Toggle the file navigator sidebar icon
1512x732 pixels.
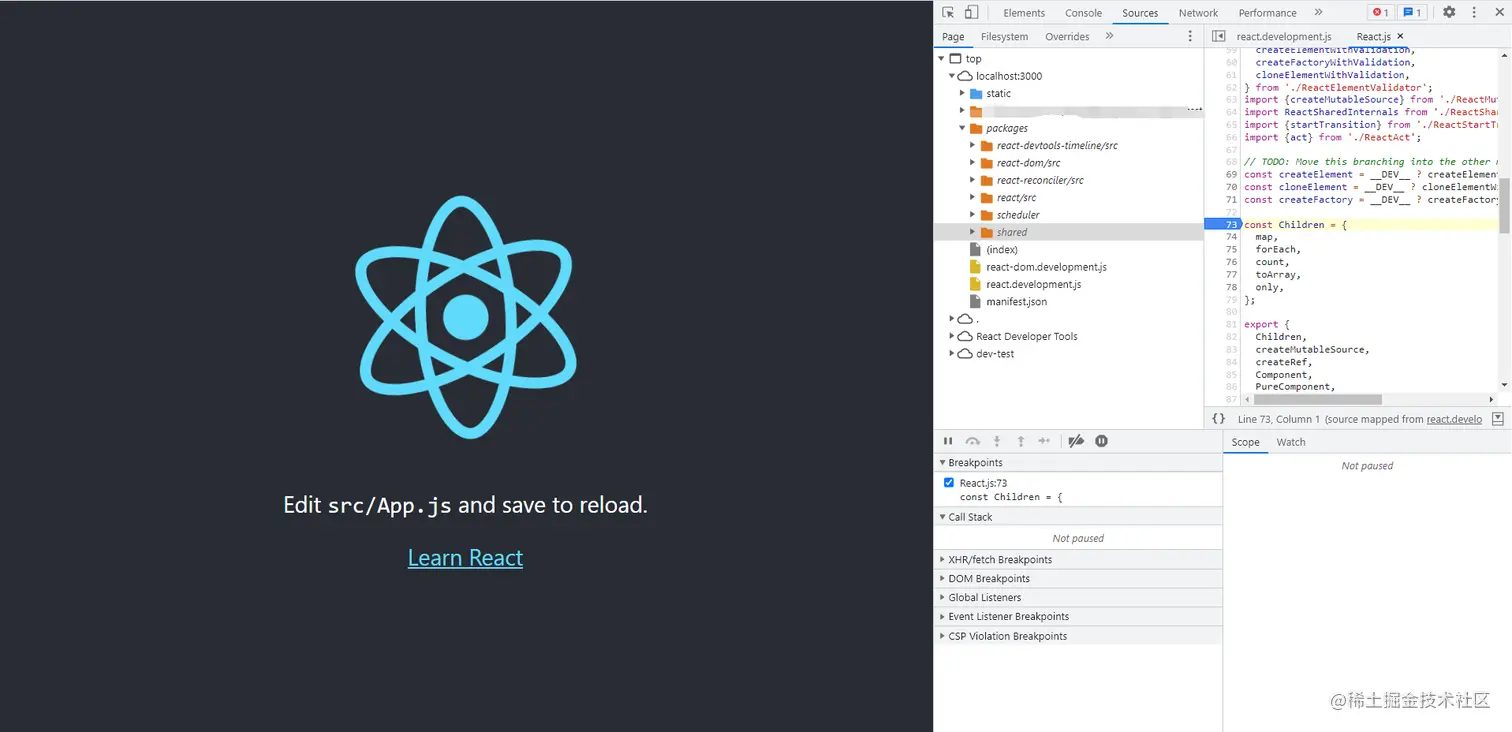pyautogui.click(x=1218, y=36)
